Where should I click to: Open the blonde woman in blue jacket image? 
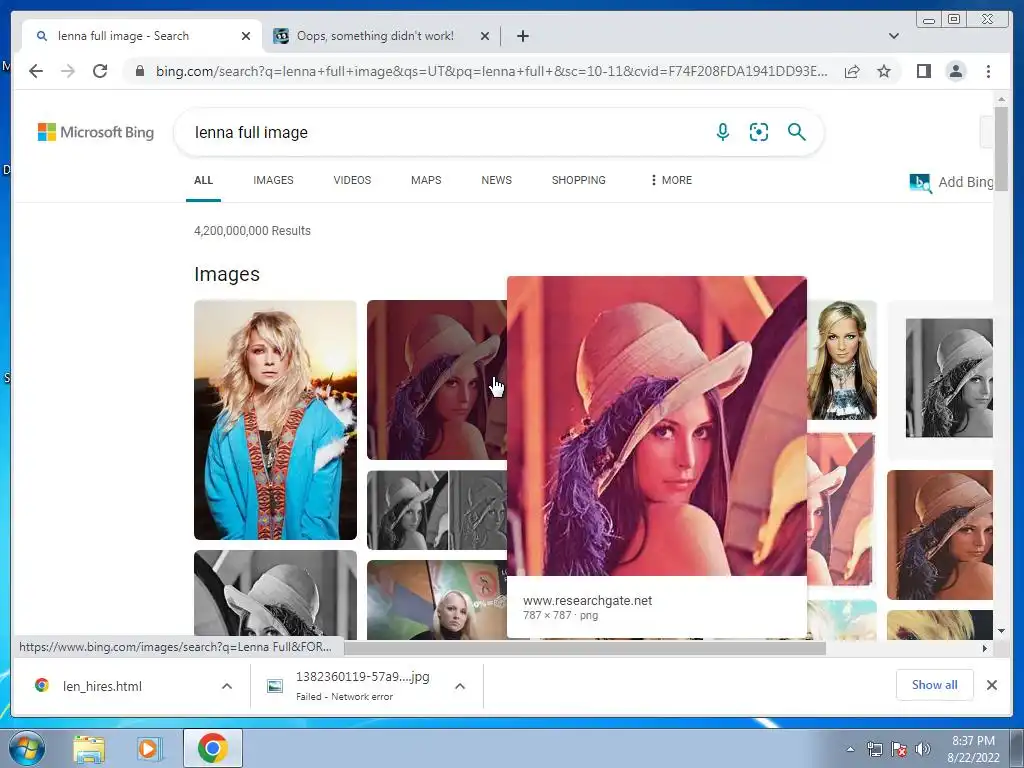[275, 420]
